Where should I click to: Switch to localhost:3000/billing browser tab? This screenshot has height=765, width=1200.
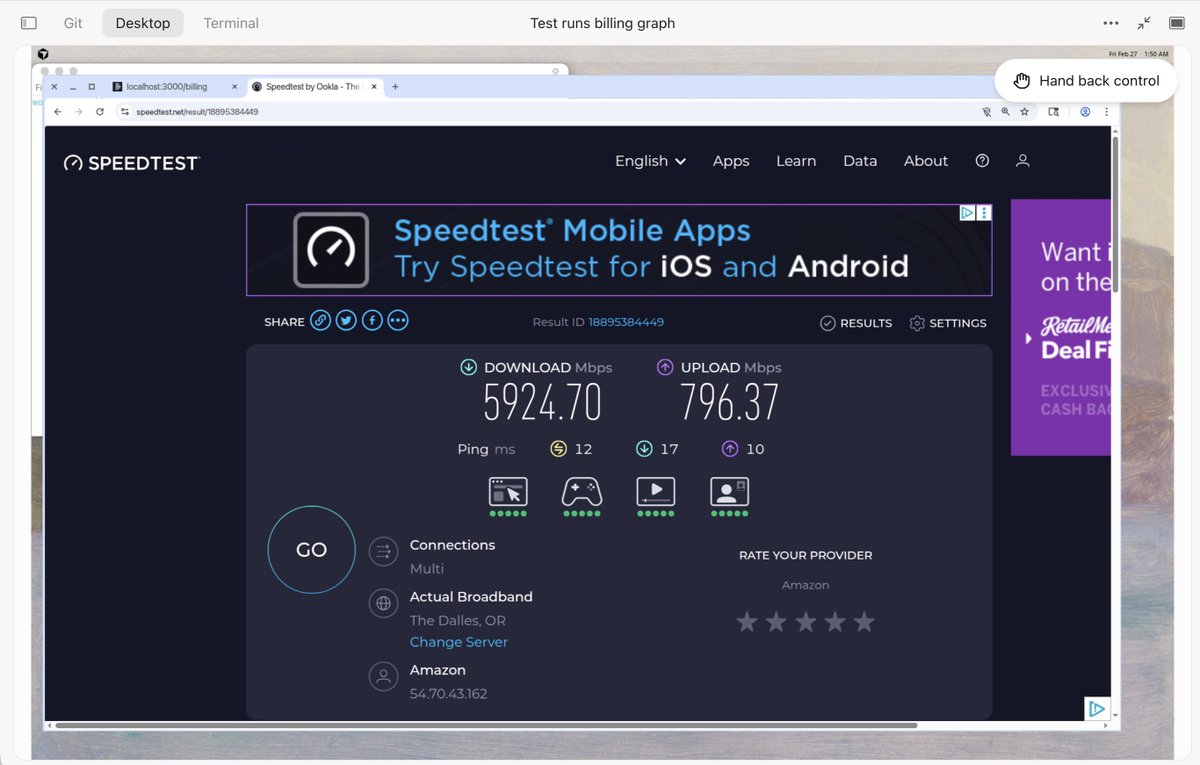[174, 87]
